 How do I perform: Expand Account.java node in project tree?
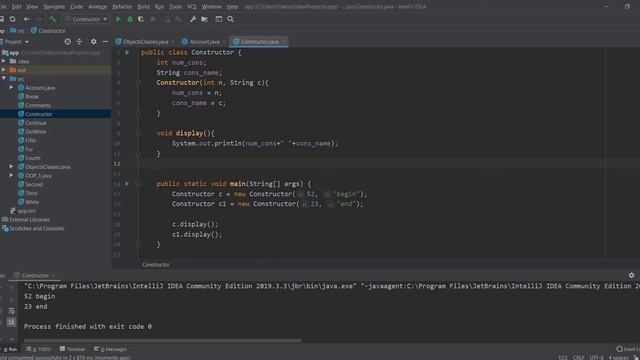[11, 87]
